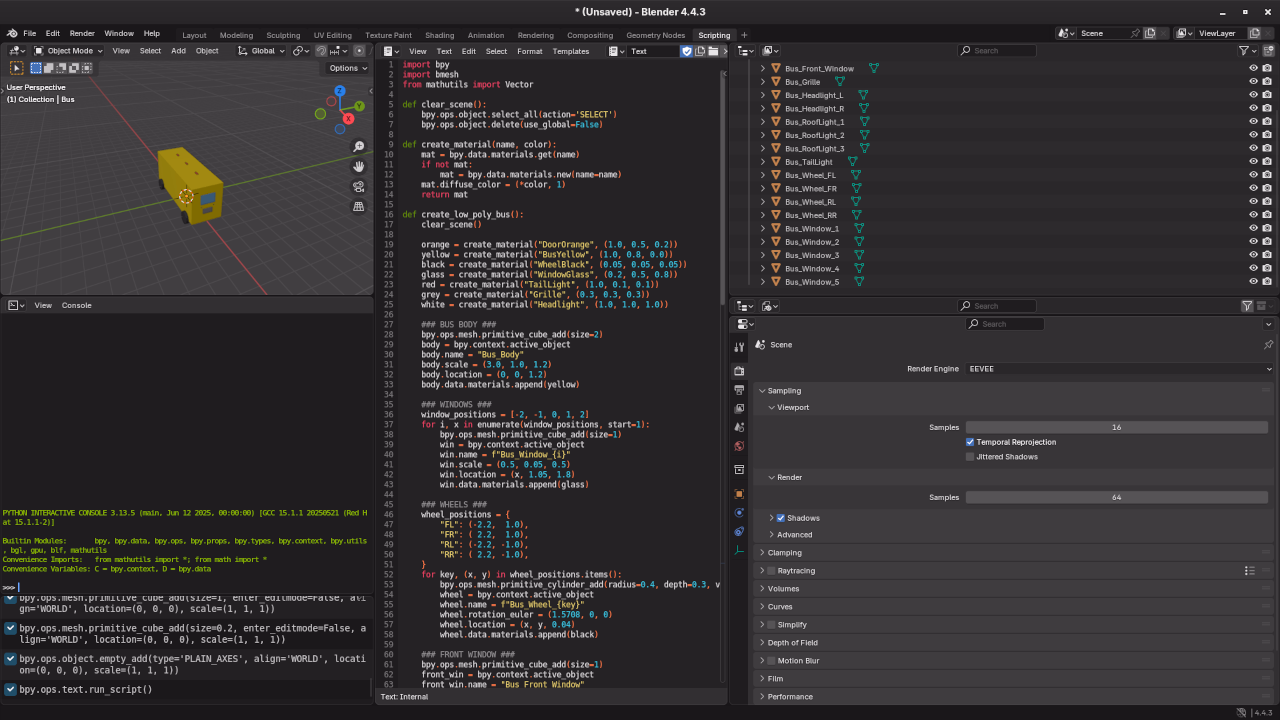The height and width of the screenshot is (720, 1280).
Task: Click the Tweak select tool icon
Action: pyautogui.click(x=17, y=68)
